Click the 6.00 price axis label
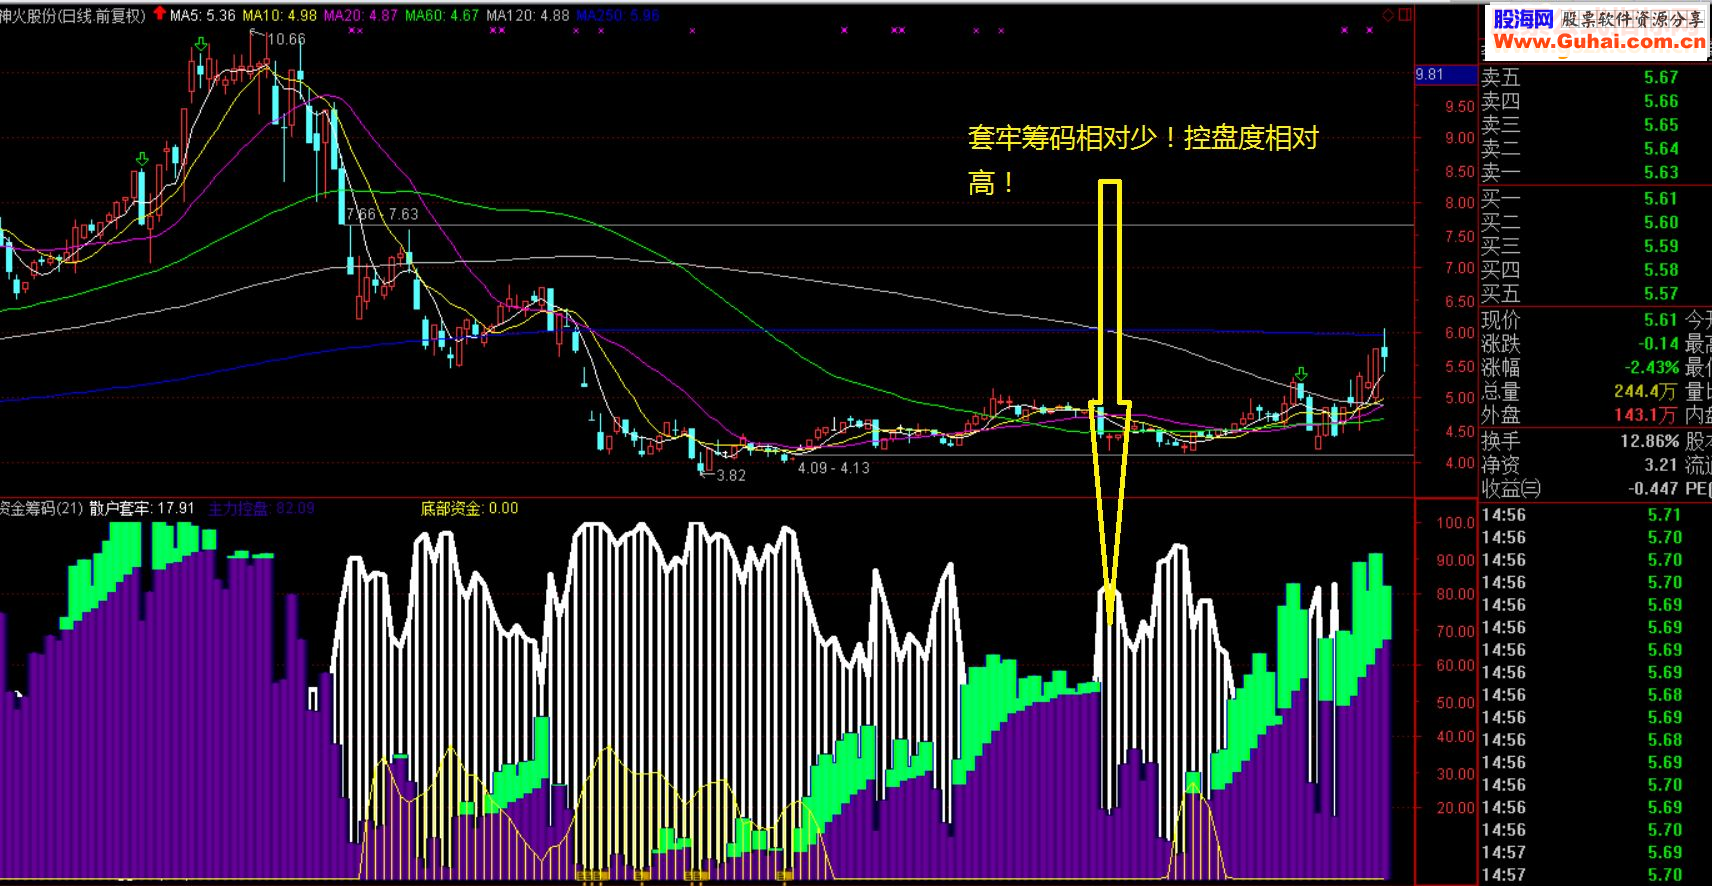This screenshot has width=1712, height=886. click(x=1460, y=333)
